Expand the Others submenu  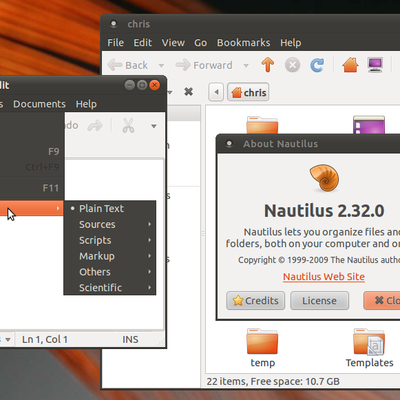click(110, 272)
